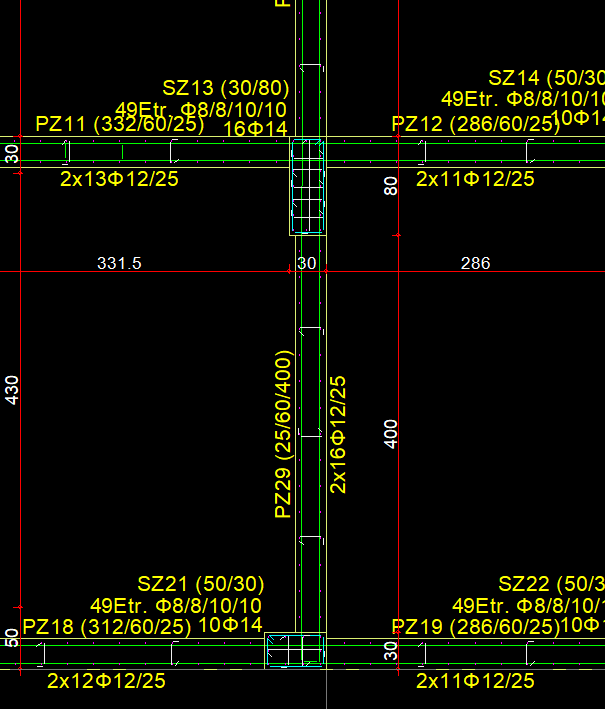Click the 2x12Φ12/25 reinforcement label

point(106,681)
